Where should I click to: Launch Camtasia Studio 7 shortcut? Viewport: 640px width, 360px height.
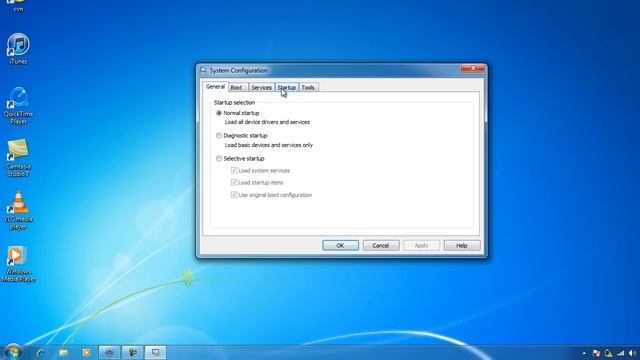coord(18,158)
